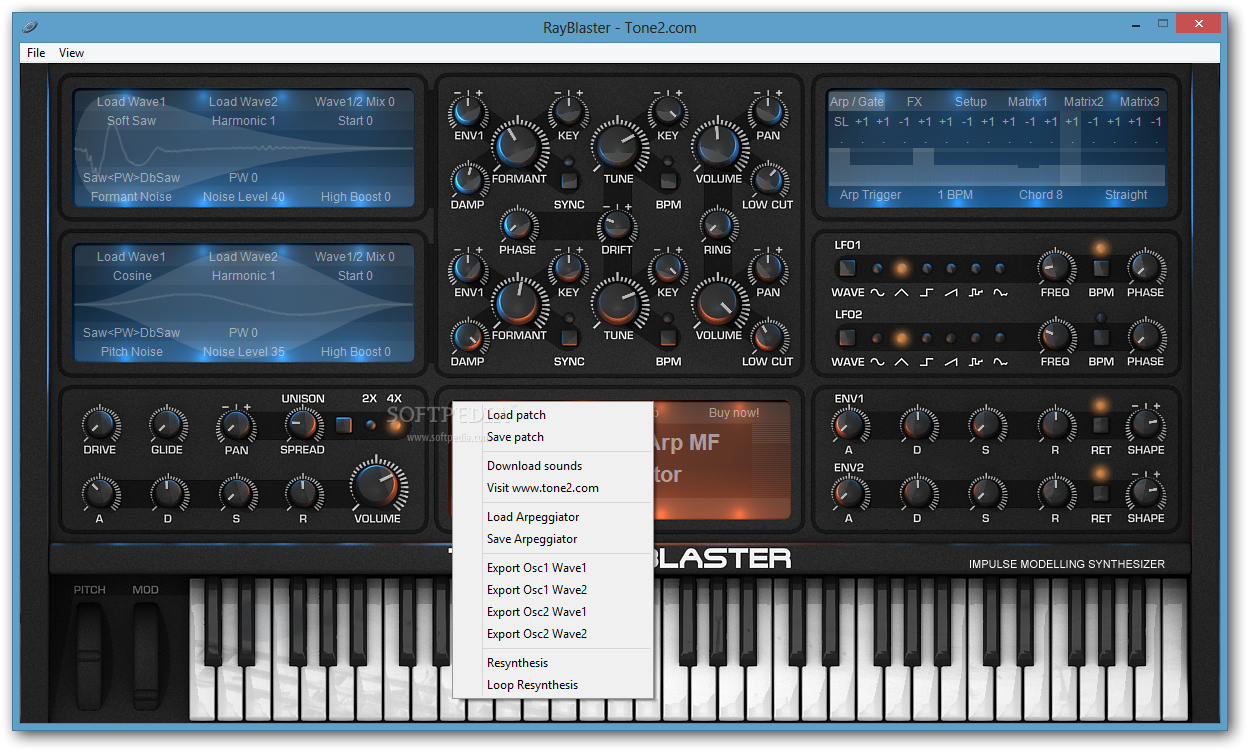The width and height of the screenshot is (1248, 751).
Task: Click the oscillator 1 Noise Level 40 value
Action: [243, 197]
